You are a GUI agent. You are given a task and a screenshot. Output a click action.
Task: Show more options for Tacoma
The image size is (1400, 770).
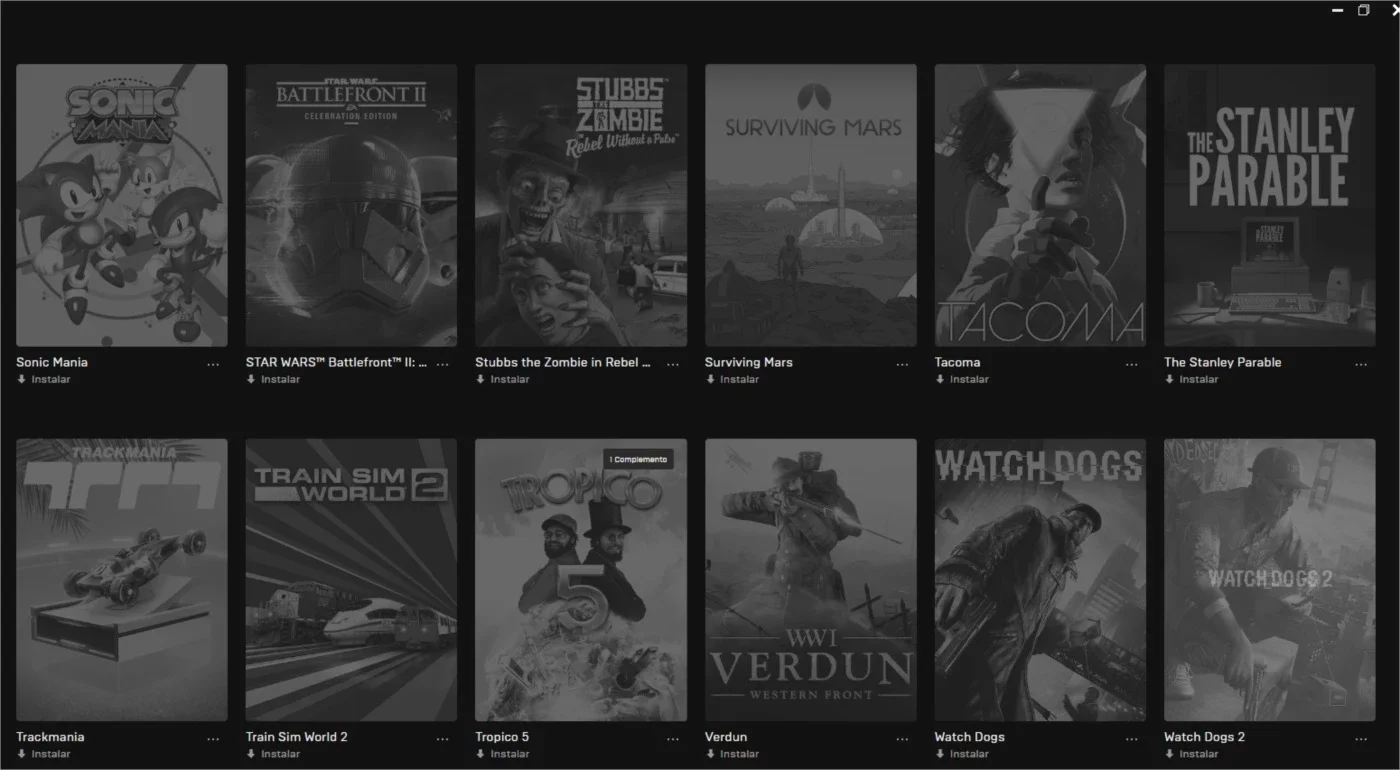pos(1132,365)
